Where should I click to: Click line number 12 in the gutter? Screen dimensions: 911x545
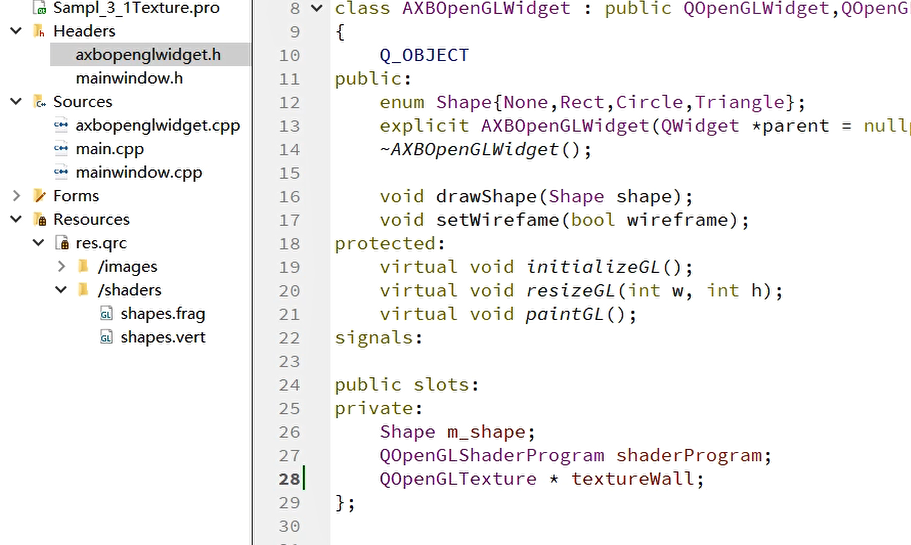(x=289, y=103)
